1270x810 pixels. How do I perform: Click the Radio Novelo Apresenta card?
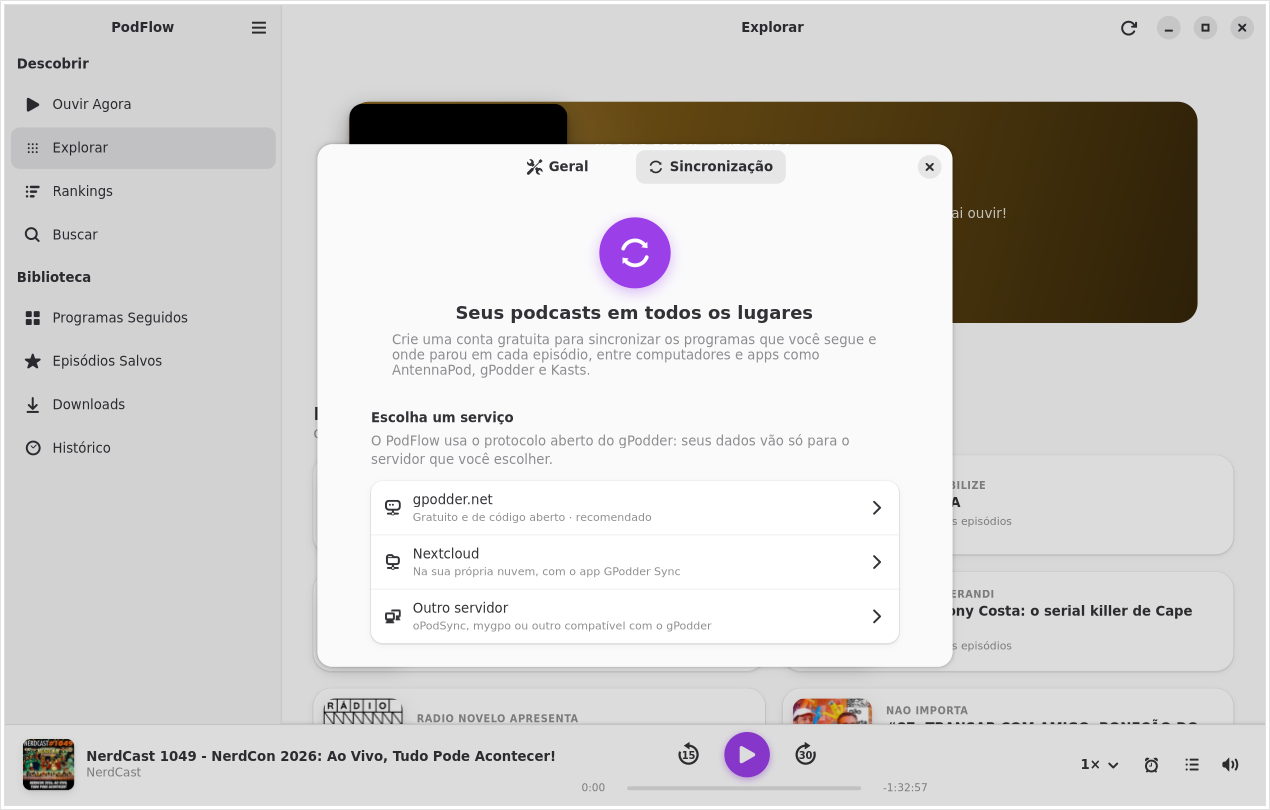539,707
